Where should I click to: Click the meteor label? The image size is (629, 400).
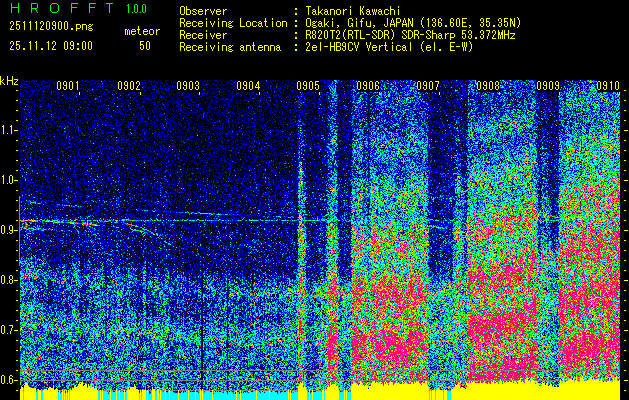tap(142, 31)
